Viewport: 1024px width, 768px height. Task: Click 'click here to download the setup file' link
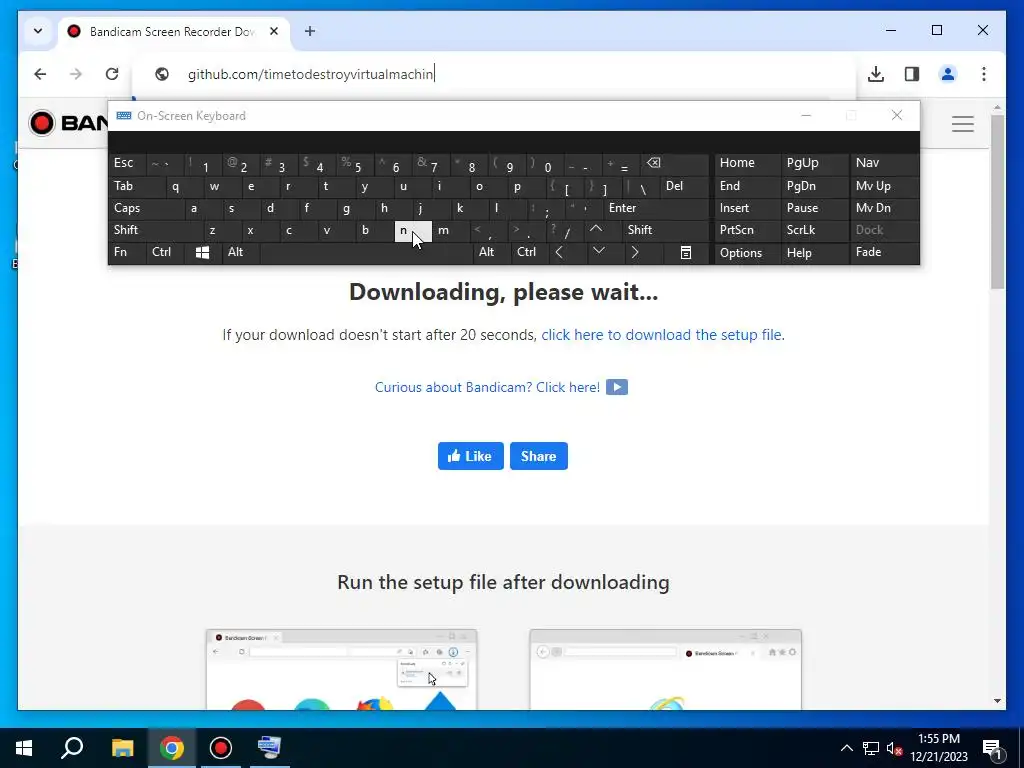tap(661, 335)
